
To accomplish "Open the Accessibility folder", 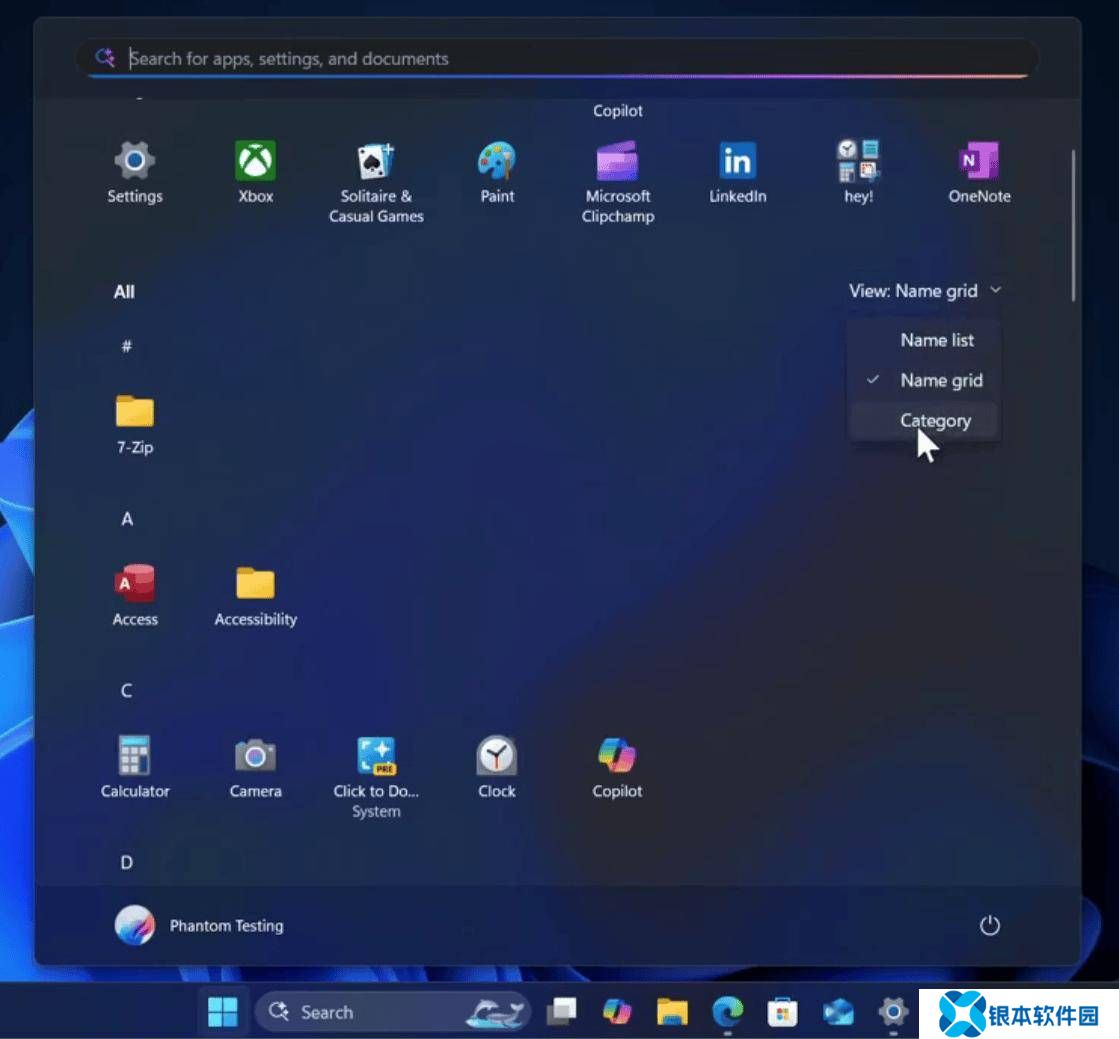I will click(255, 596).
